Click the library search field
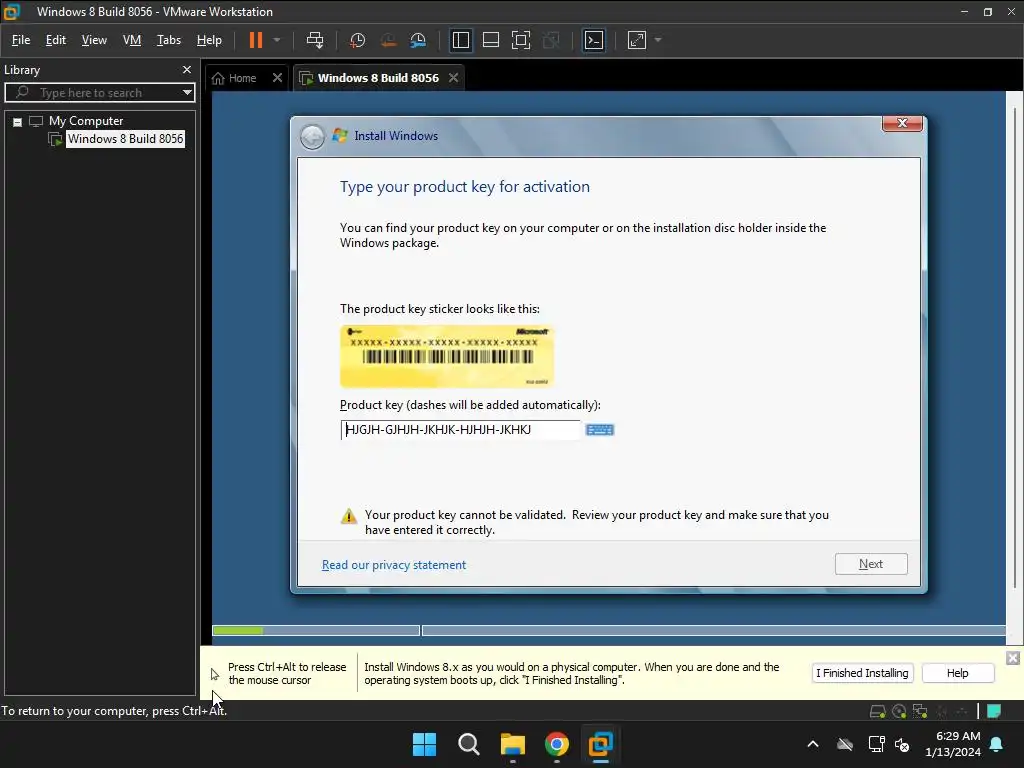Viewport: 1024px width, 768px height. click(x=99, y=93)
